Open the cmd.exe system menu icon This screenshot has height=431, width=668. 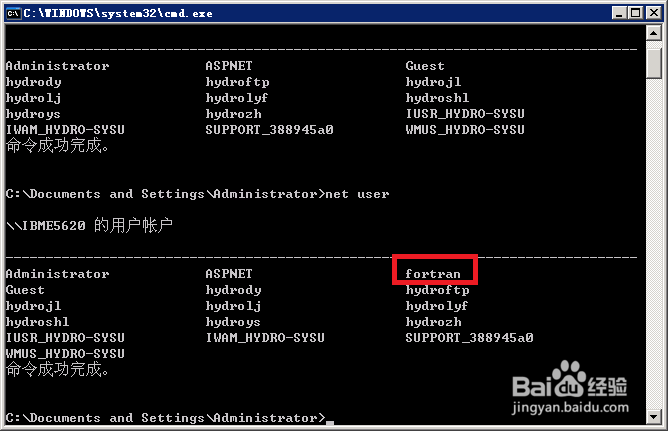pos(14,11)
